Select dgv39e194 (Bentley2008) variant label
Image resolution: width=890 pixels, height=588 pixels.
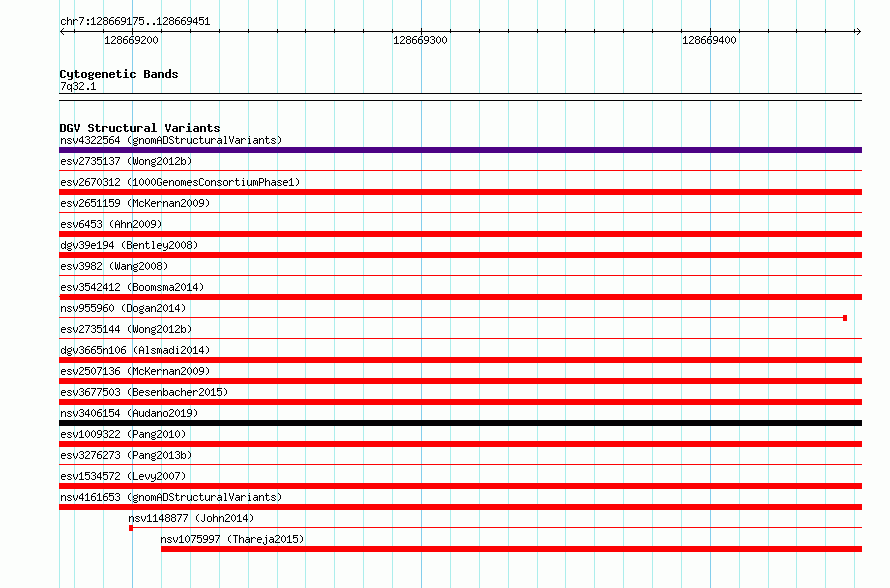click(129, 245)
